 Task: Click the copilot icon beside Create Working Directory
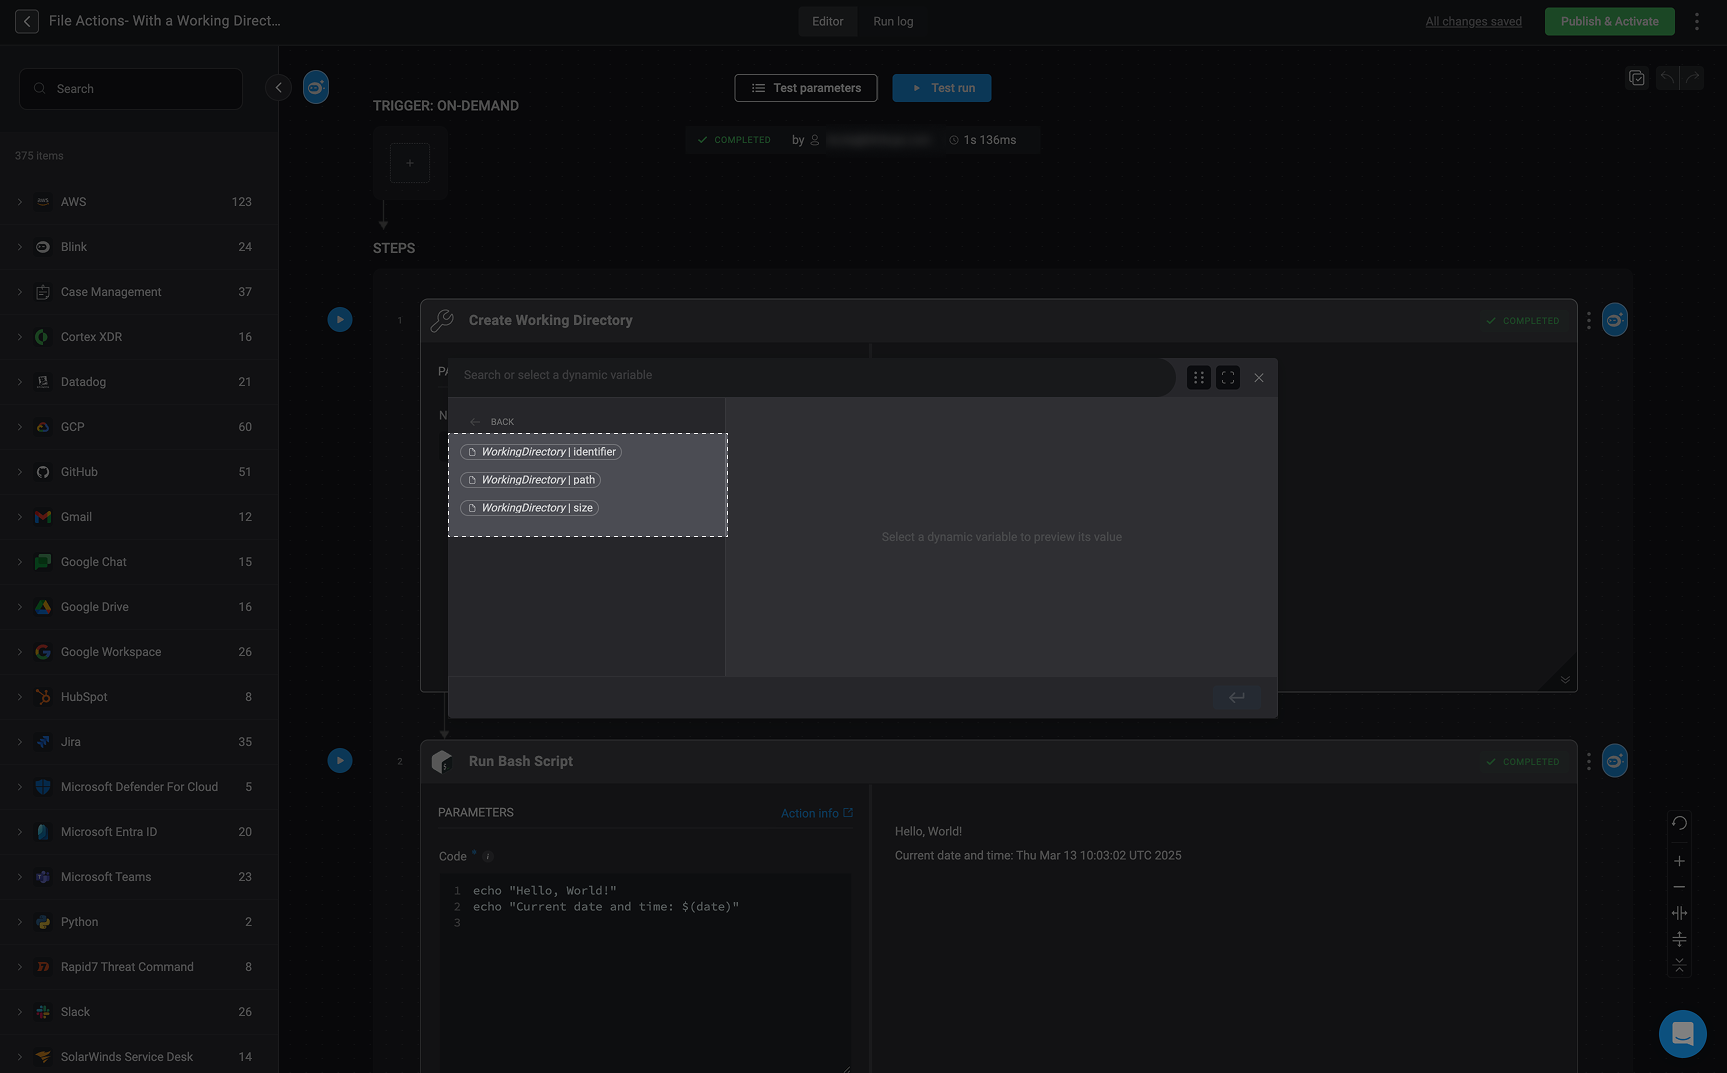coord(1615,320)
